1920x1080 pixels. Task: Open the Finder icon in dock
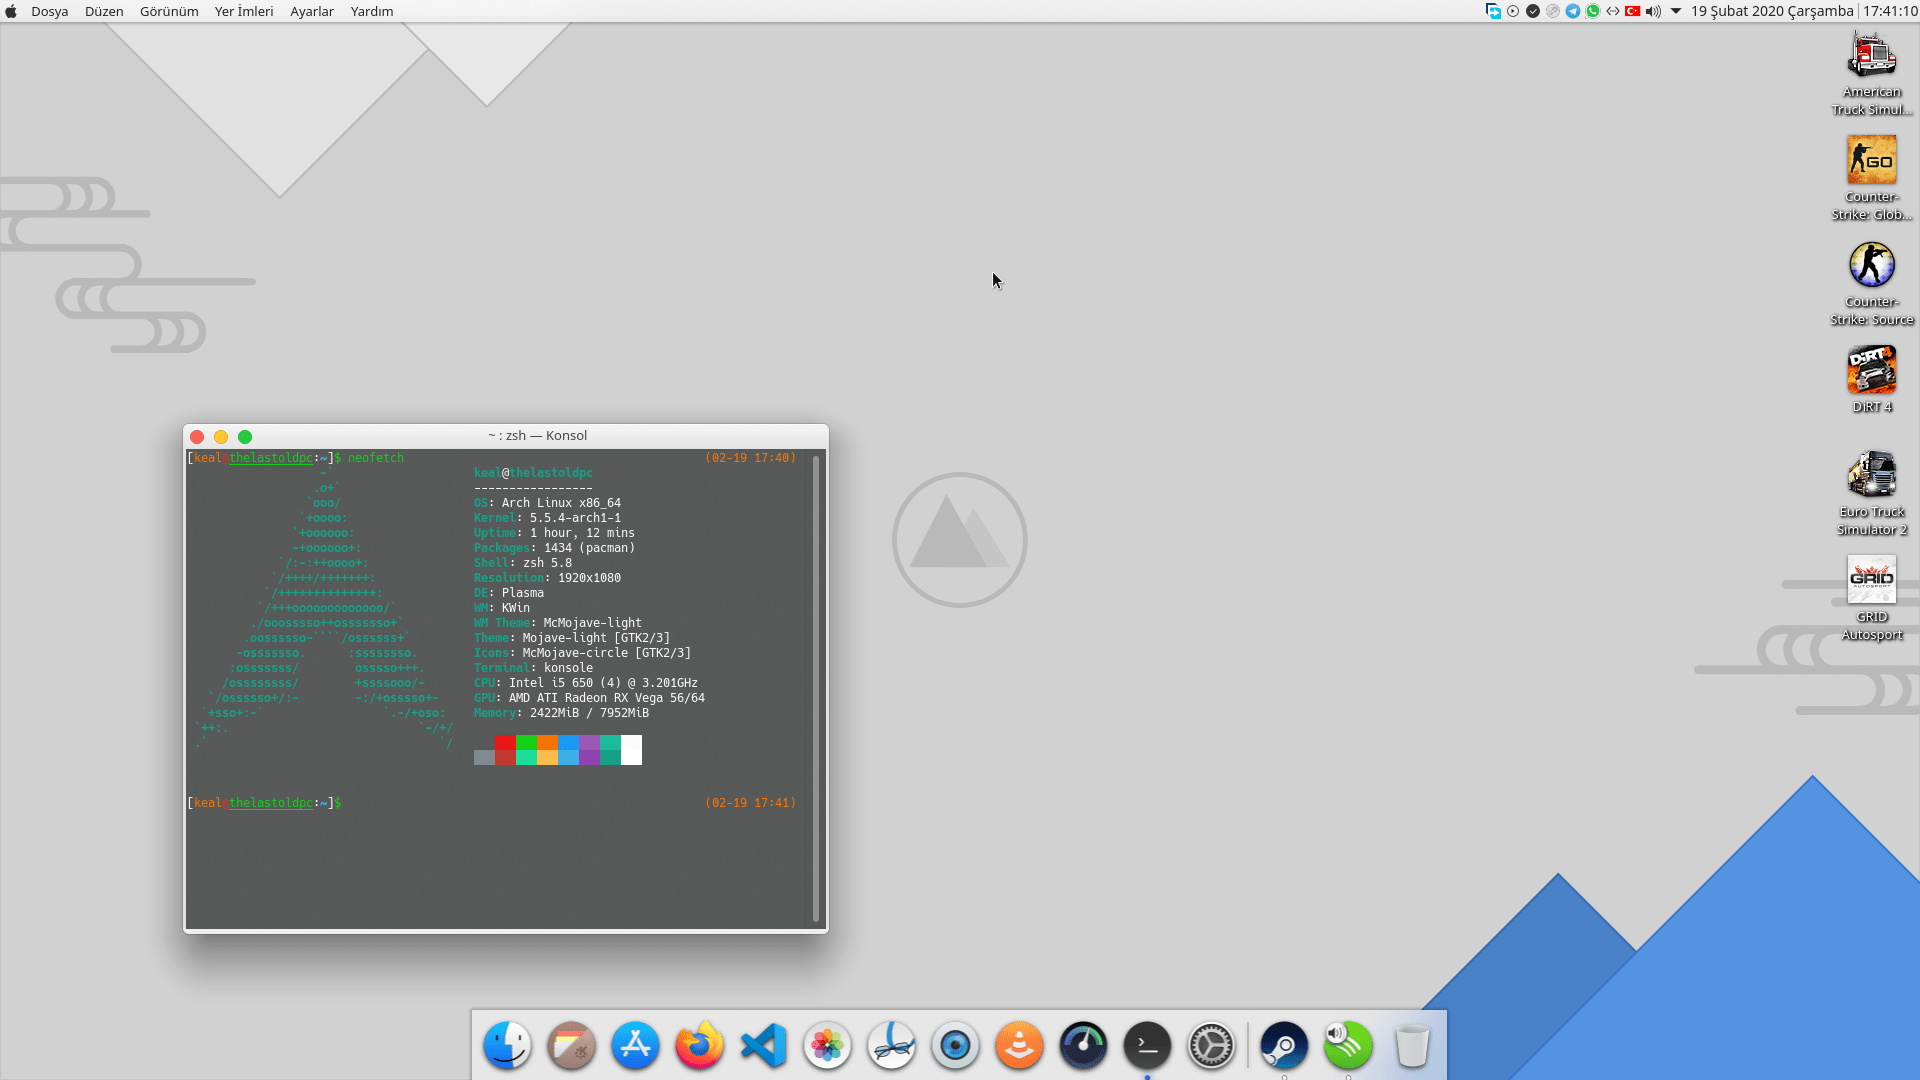pyautogui.click(x=507, y=1046)
